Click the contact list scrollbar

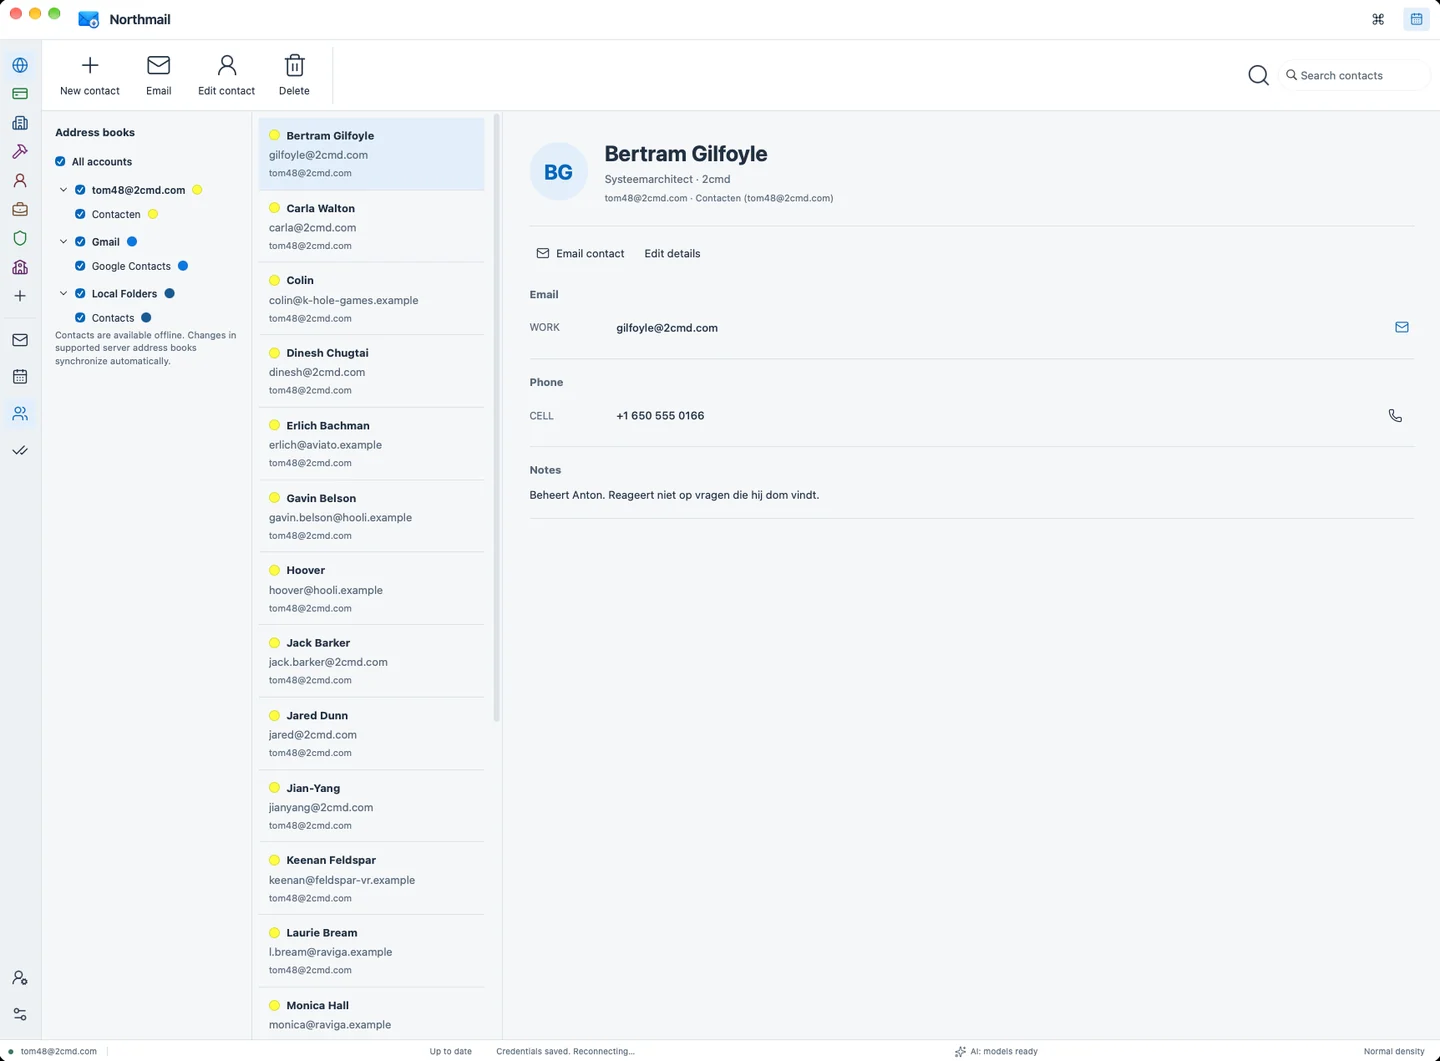tap(497, 420)
